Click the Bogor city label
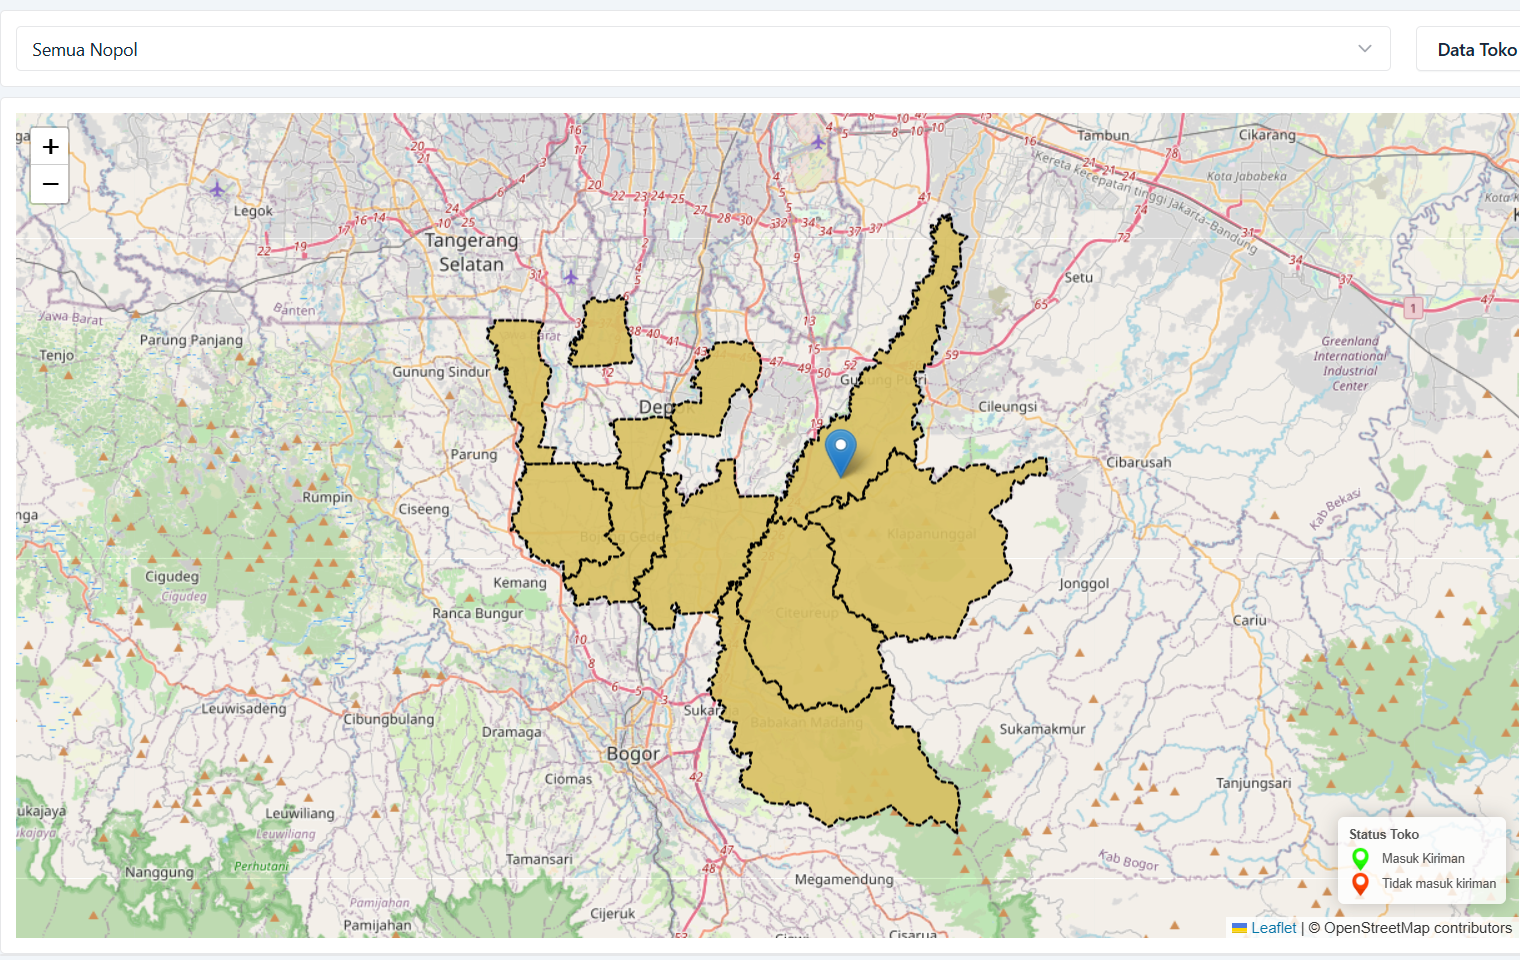The width and height of the screenshot is (1520, 960). (x=633, y=754)
